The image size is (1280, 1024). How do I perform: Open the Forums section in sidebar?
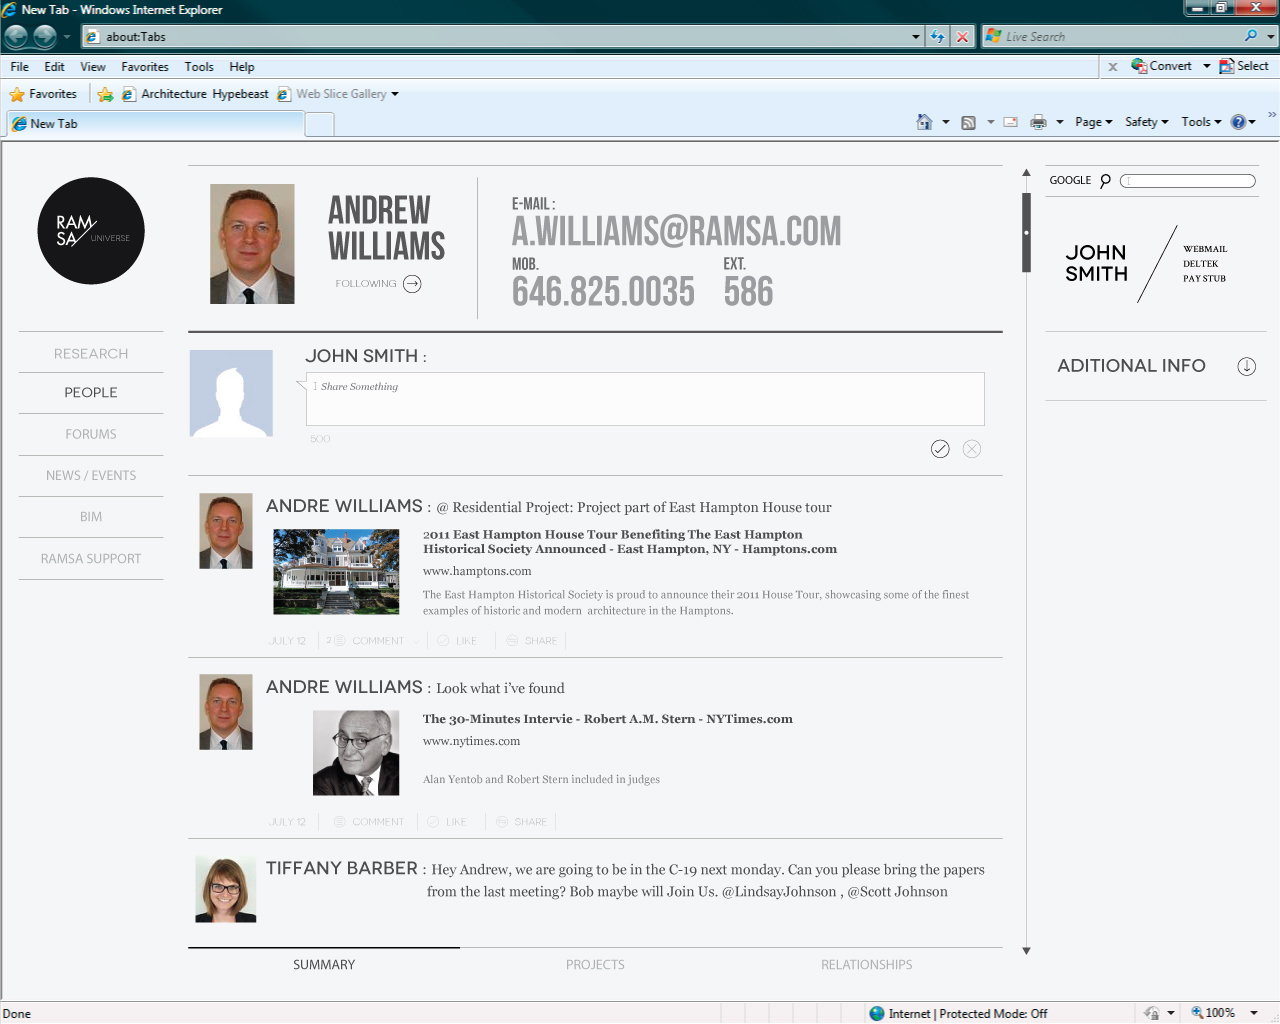click(91, 434)
